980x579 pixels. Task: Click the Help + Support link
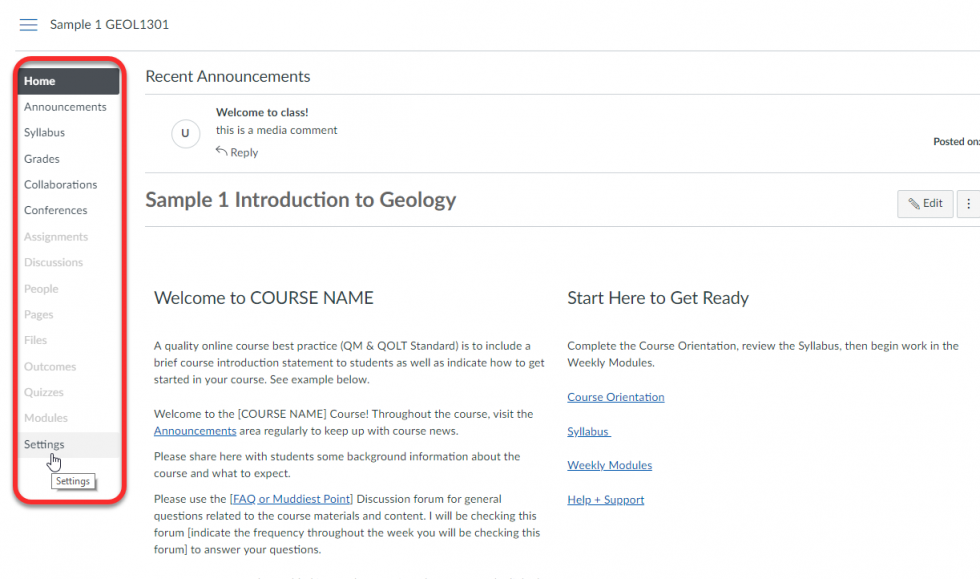coord(605,499)
